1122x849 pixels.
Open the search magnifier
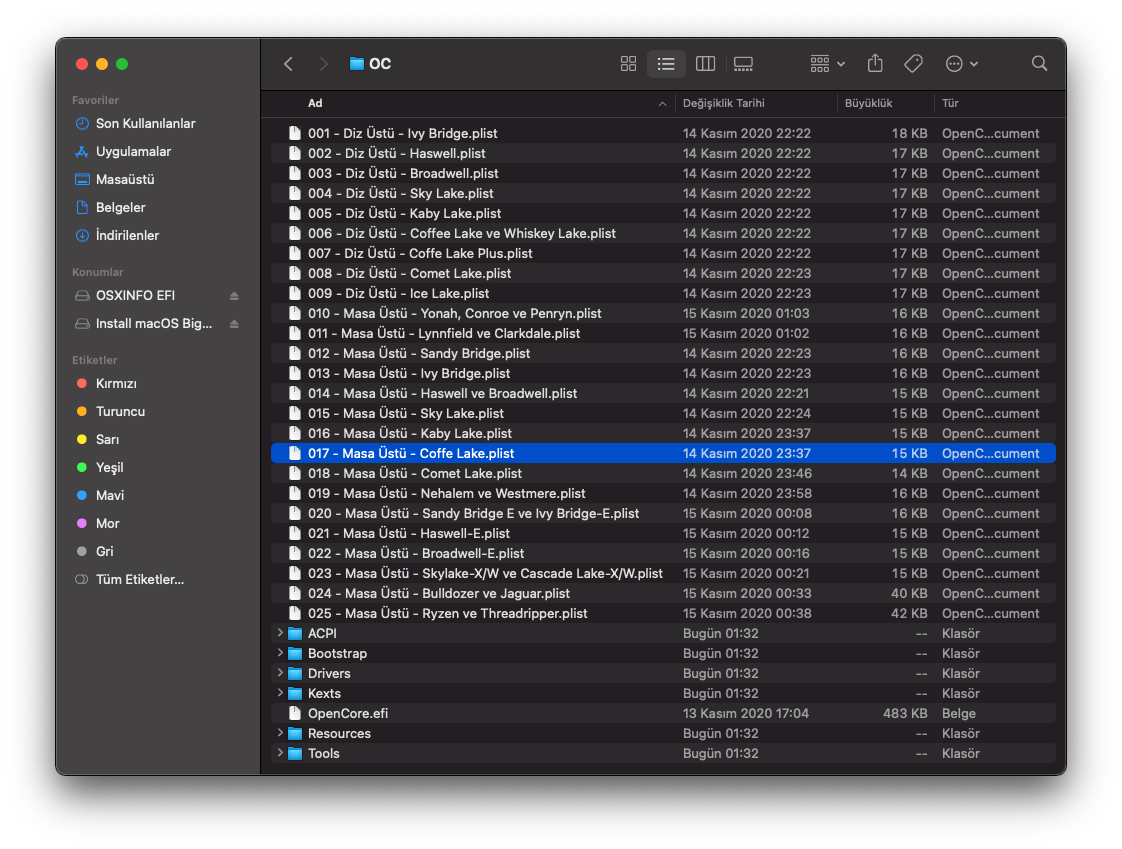1039,64
